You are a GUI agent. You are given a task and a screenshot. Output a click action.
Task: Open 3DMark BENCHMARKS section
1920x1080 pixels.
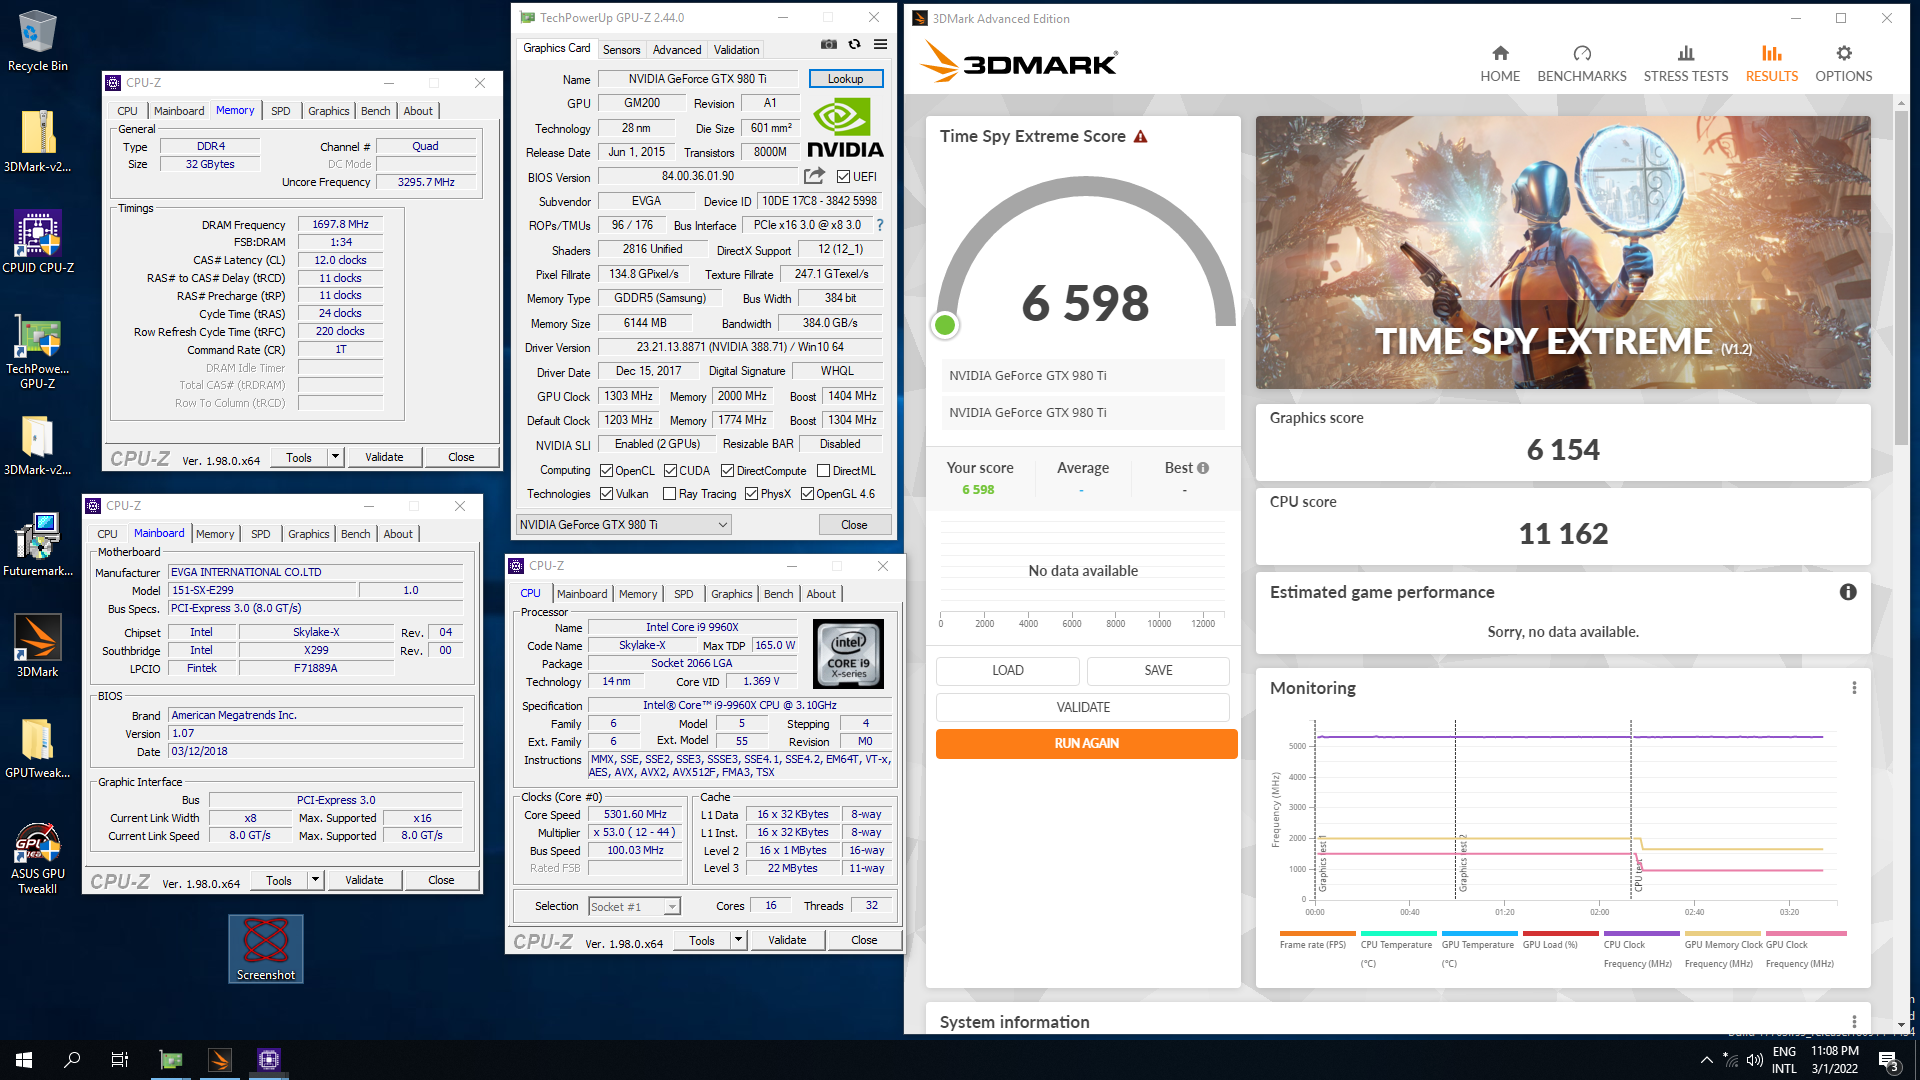pyautogui.click(x=1582, y=64)
